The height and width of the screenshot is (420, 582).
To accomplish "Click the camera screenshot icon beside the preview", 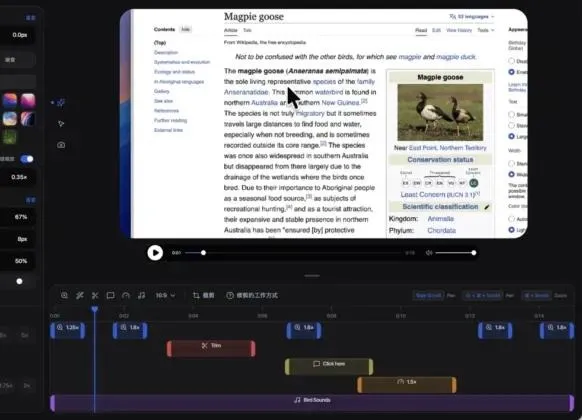I will coord(61,145).
